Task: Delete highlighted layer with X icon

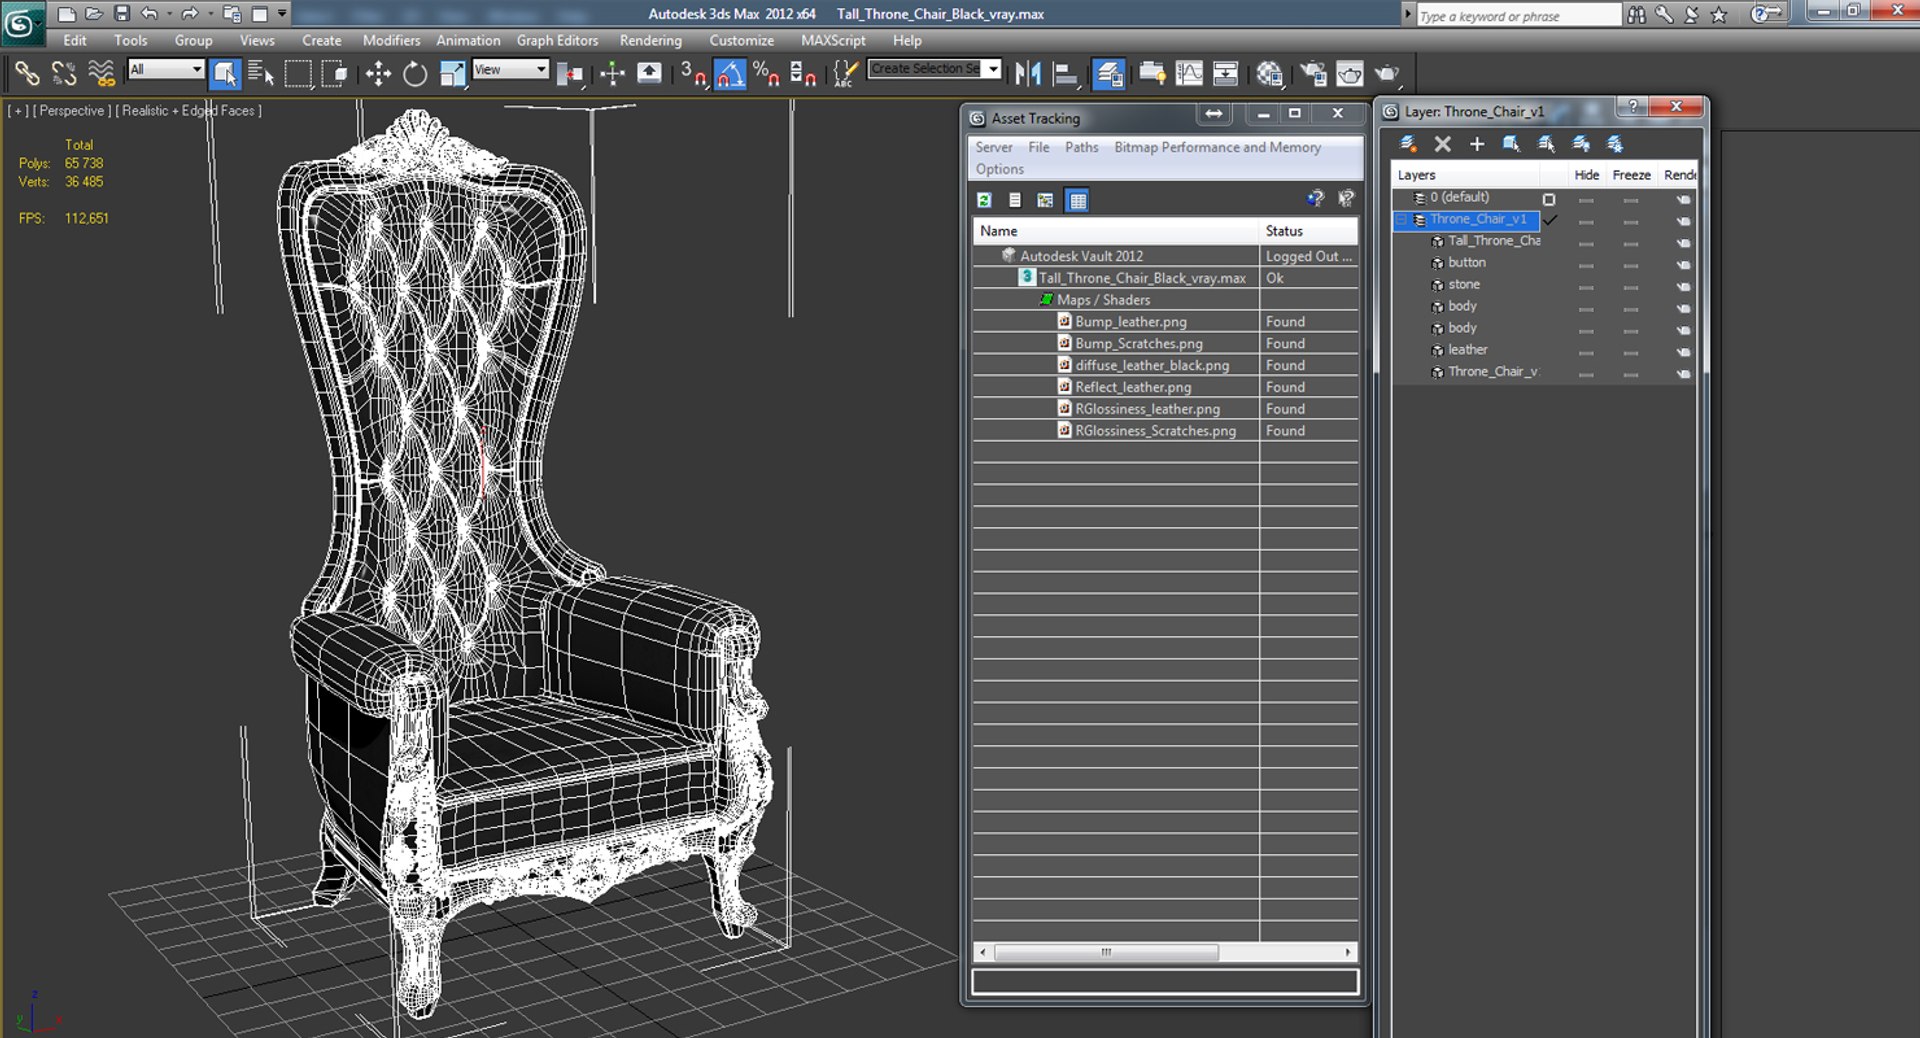Action: coord(1442,144)
